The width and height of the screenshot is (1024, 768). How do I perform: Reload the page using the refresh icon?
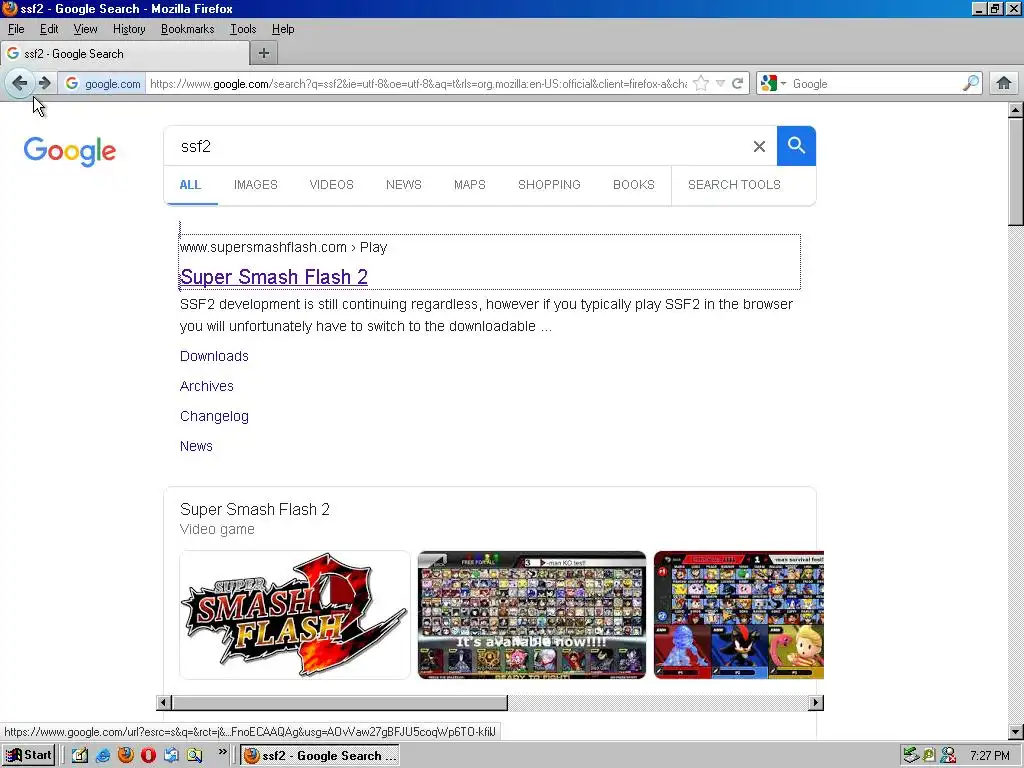737,84
